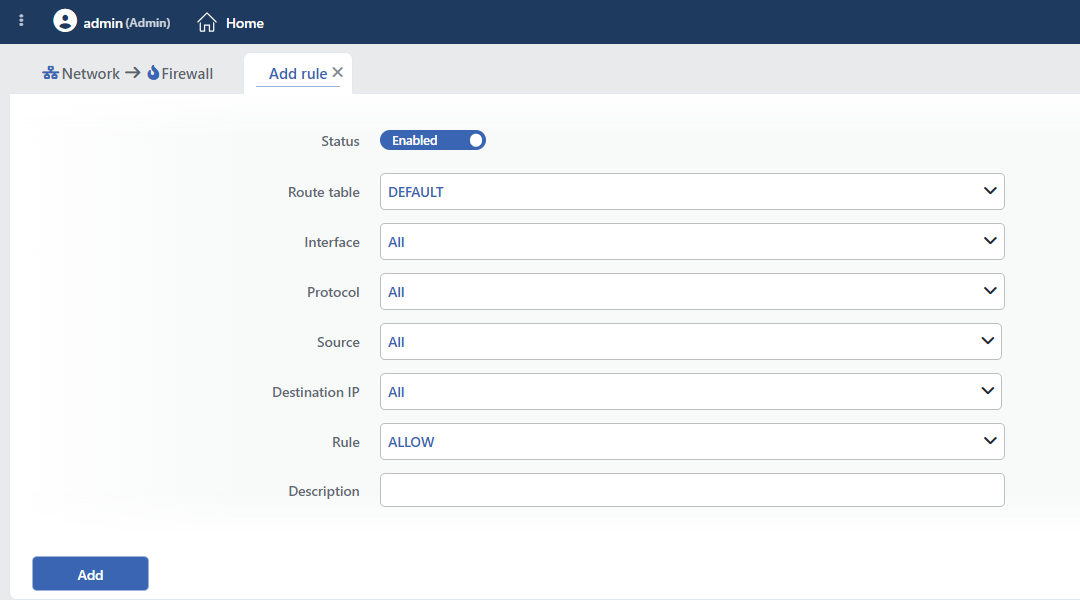Go to the Firewall breadcrumb
Viewport: 1080px width, 600px height.
click(187, 73)
